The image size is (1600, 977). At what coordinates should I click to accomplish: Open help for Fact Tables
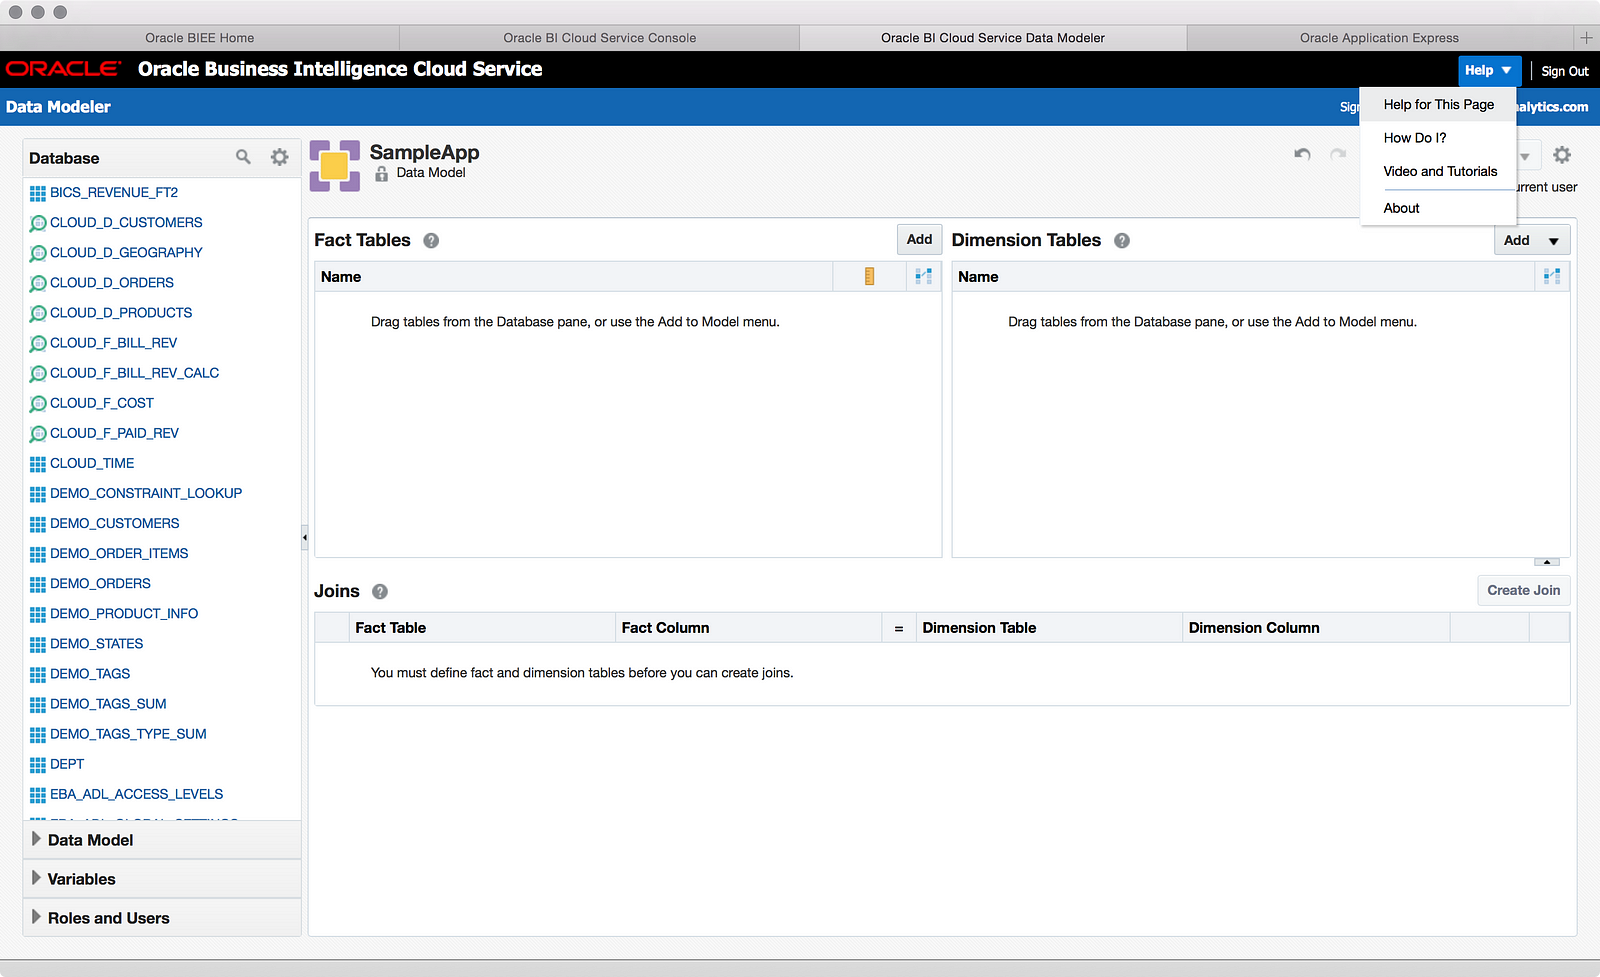pyautogui.click(x=431, y=241)
